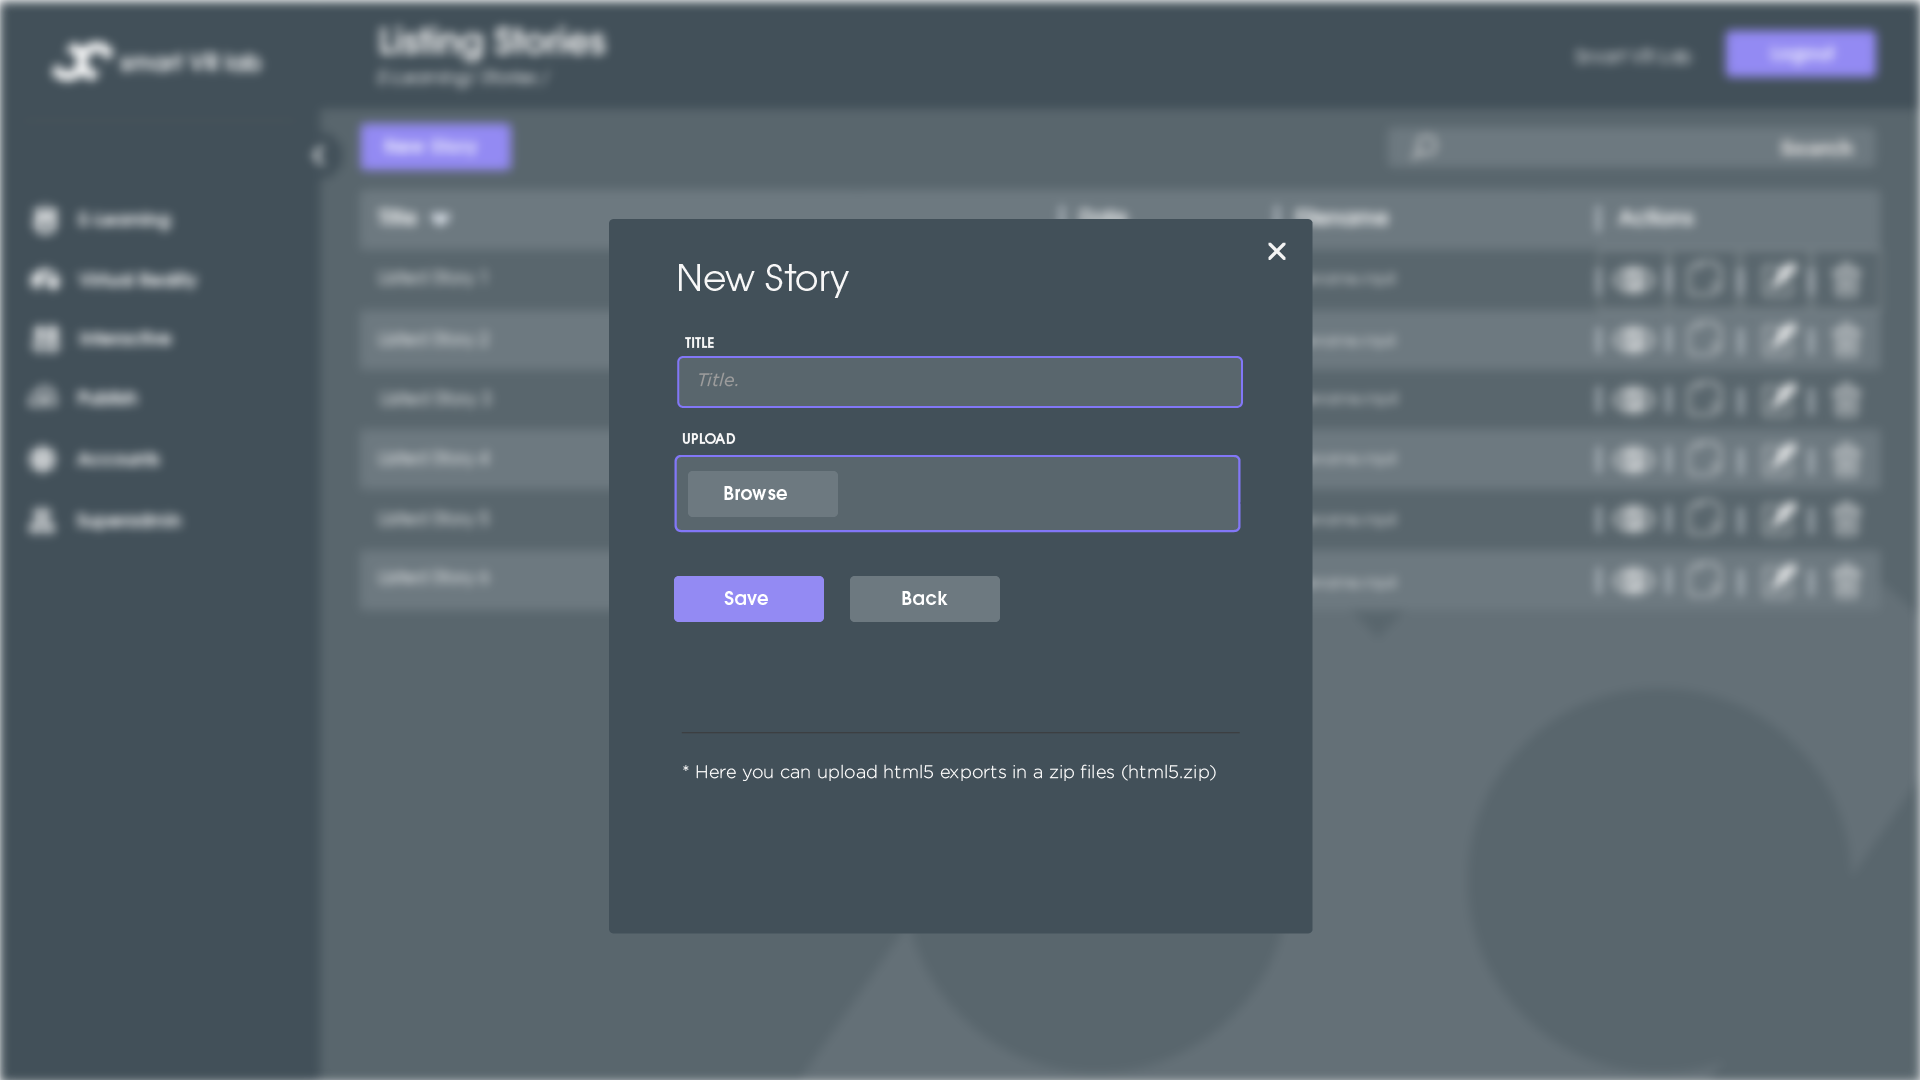Collapse the sidebar with the chevron arrow
The width and height of the screenshot is (1920, 1080).
[x=318, y=155]
